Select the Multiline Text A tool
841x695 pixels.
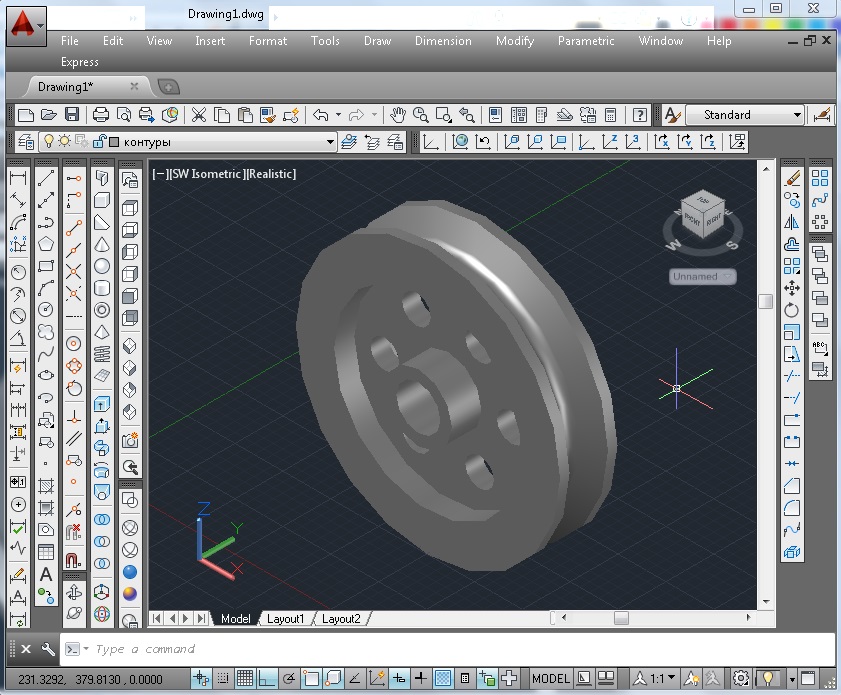46,574
